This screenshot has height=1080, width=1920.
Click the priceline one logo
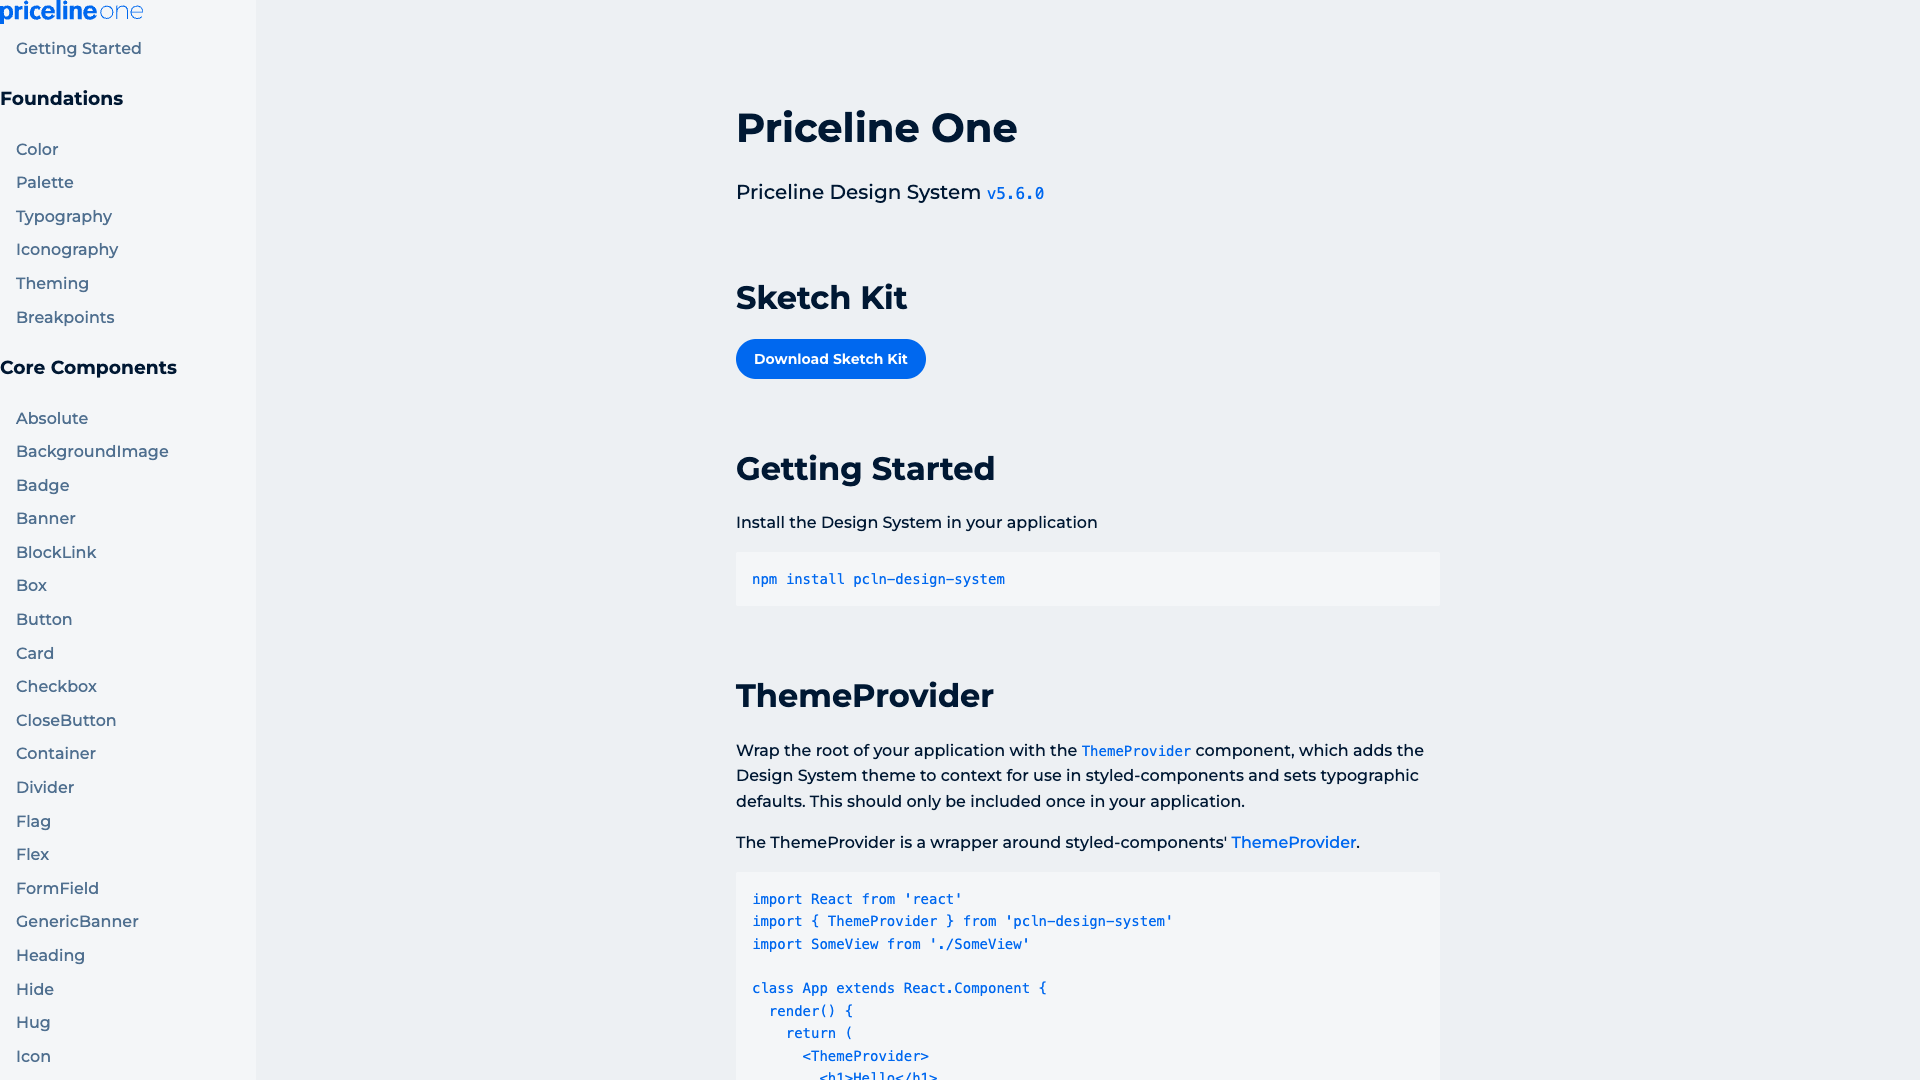[x=71, y=12]
